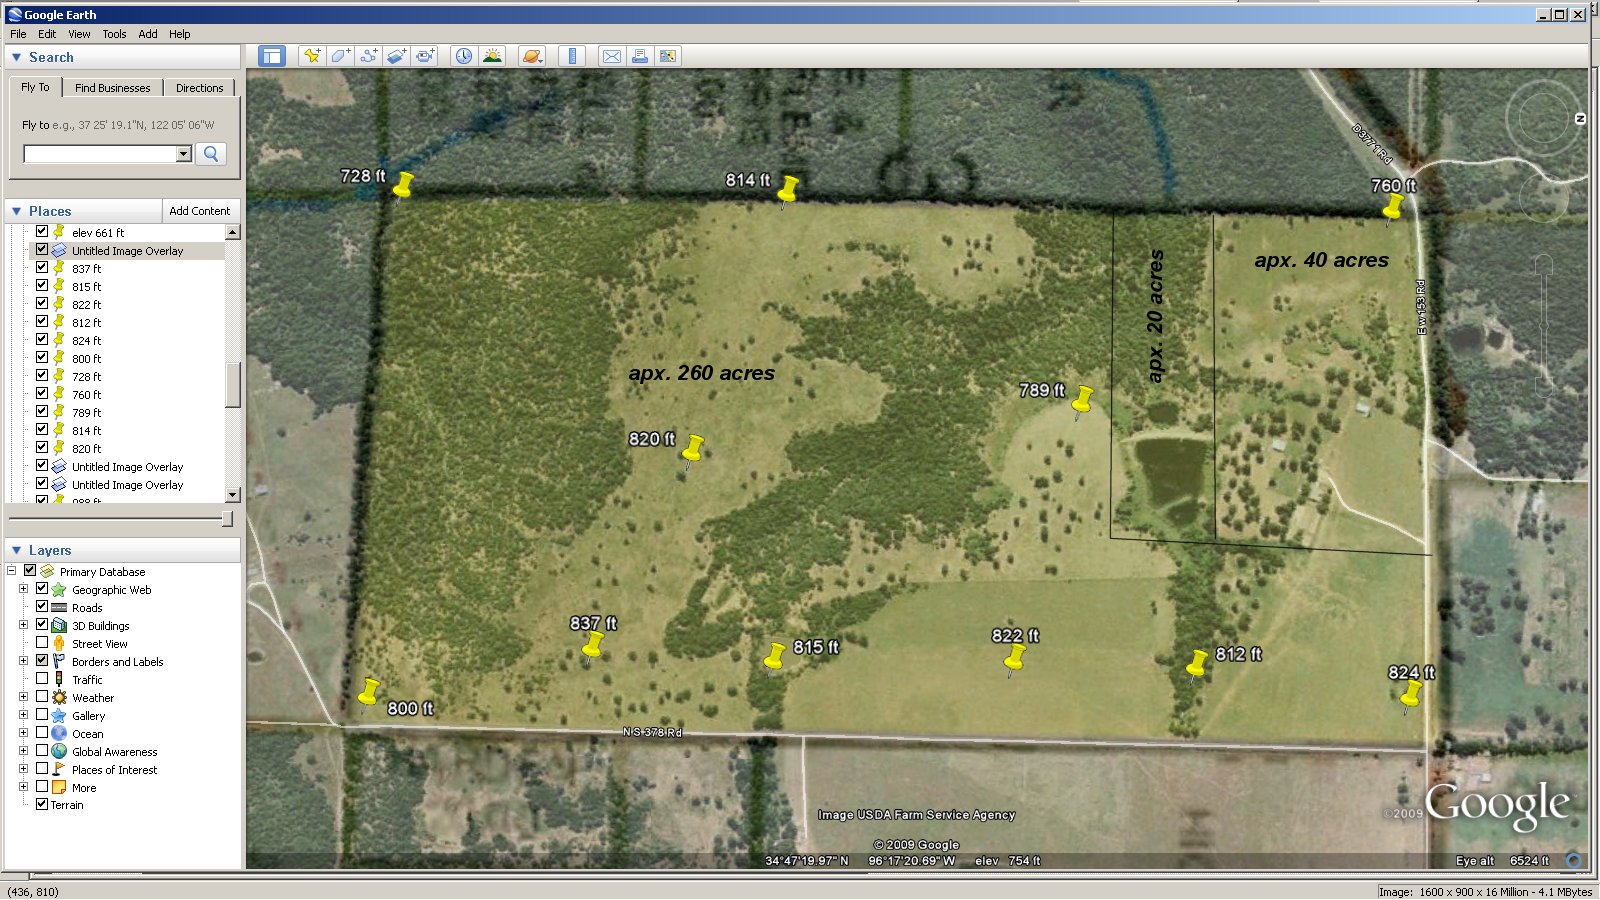The width and height of the screenshot is (1600, 900).
Task: Open the ruler measurement tool
Action: click(x=572, y=56)
